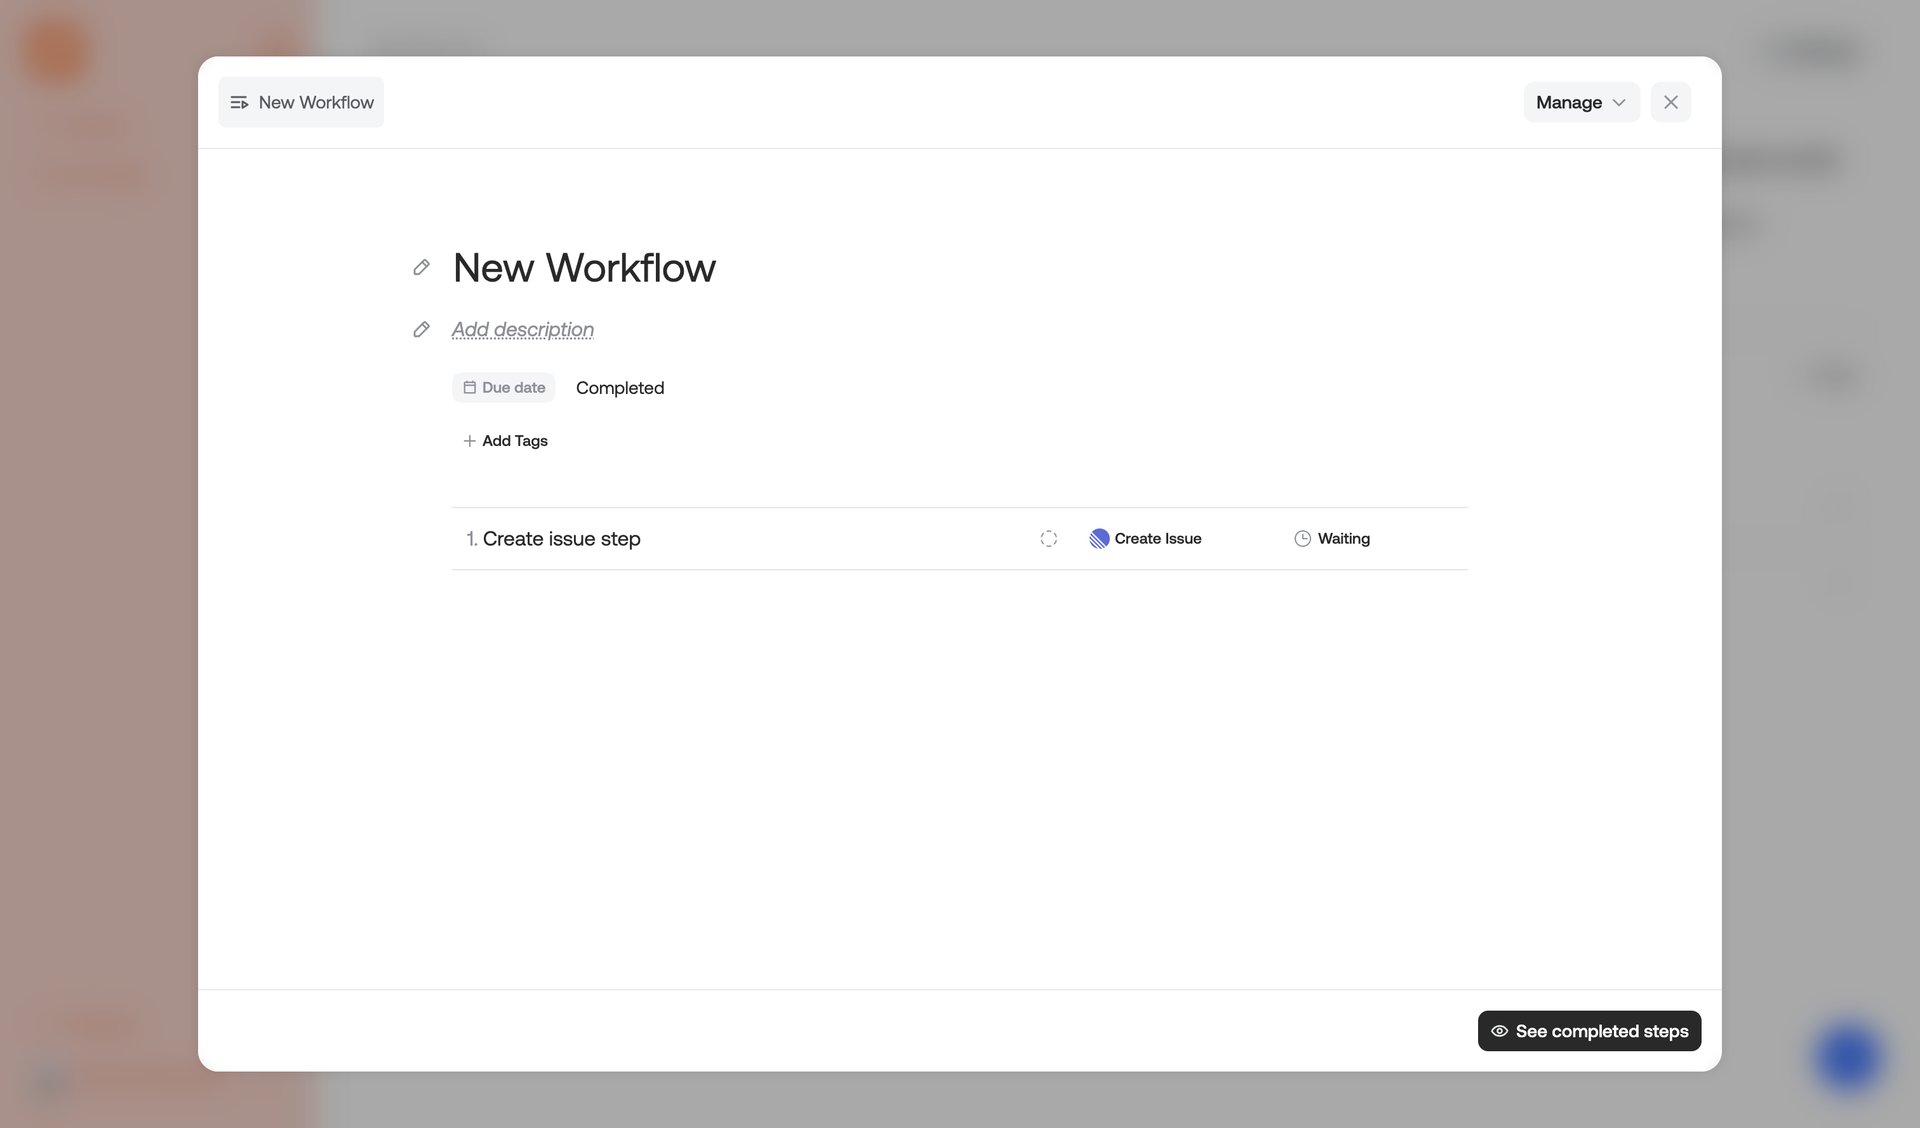This screenshot has width=1920, height=1128.
Task: Click the See completed steps button
Action: pos(1589,1030)
